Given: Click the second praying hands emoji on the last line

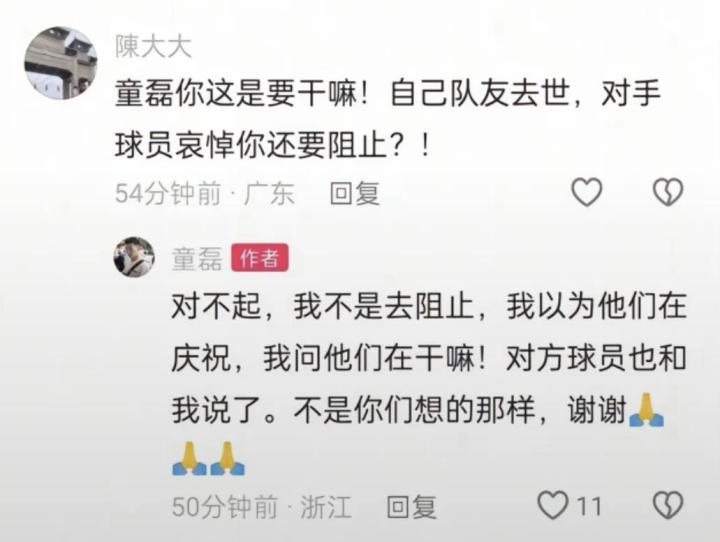Looking at the screenshot, I should 228,458.
